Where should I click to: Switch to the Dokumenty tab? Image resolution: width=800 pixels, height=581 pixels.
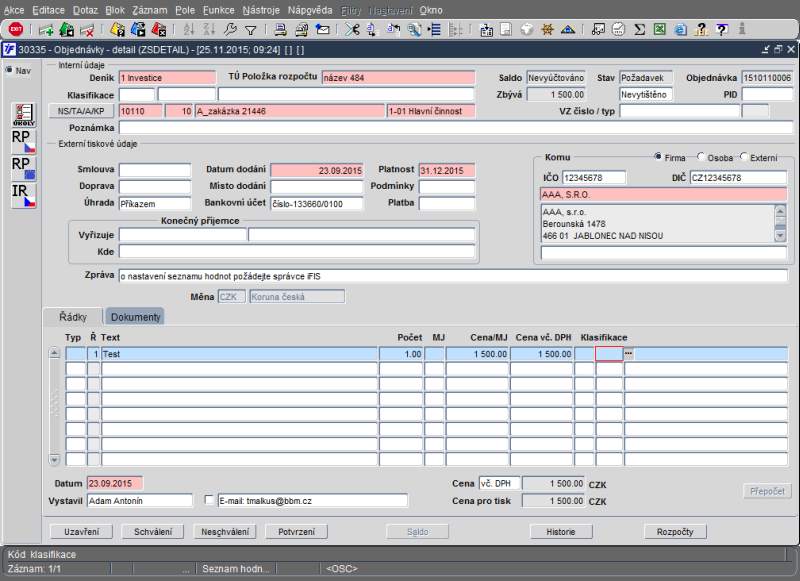[x=135, y=317]
